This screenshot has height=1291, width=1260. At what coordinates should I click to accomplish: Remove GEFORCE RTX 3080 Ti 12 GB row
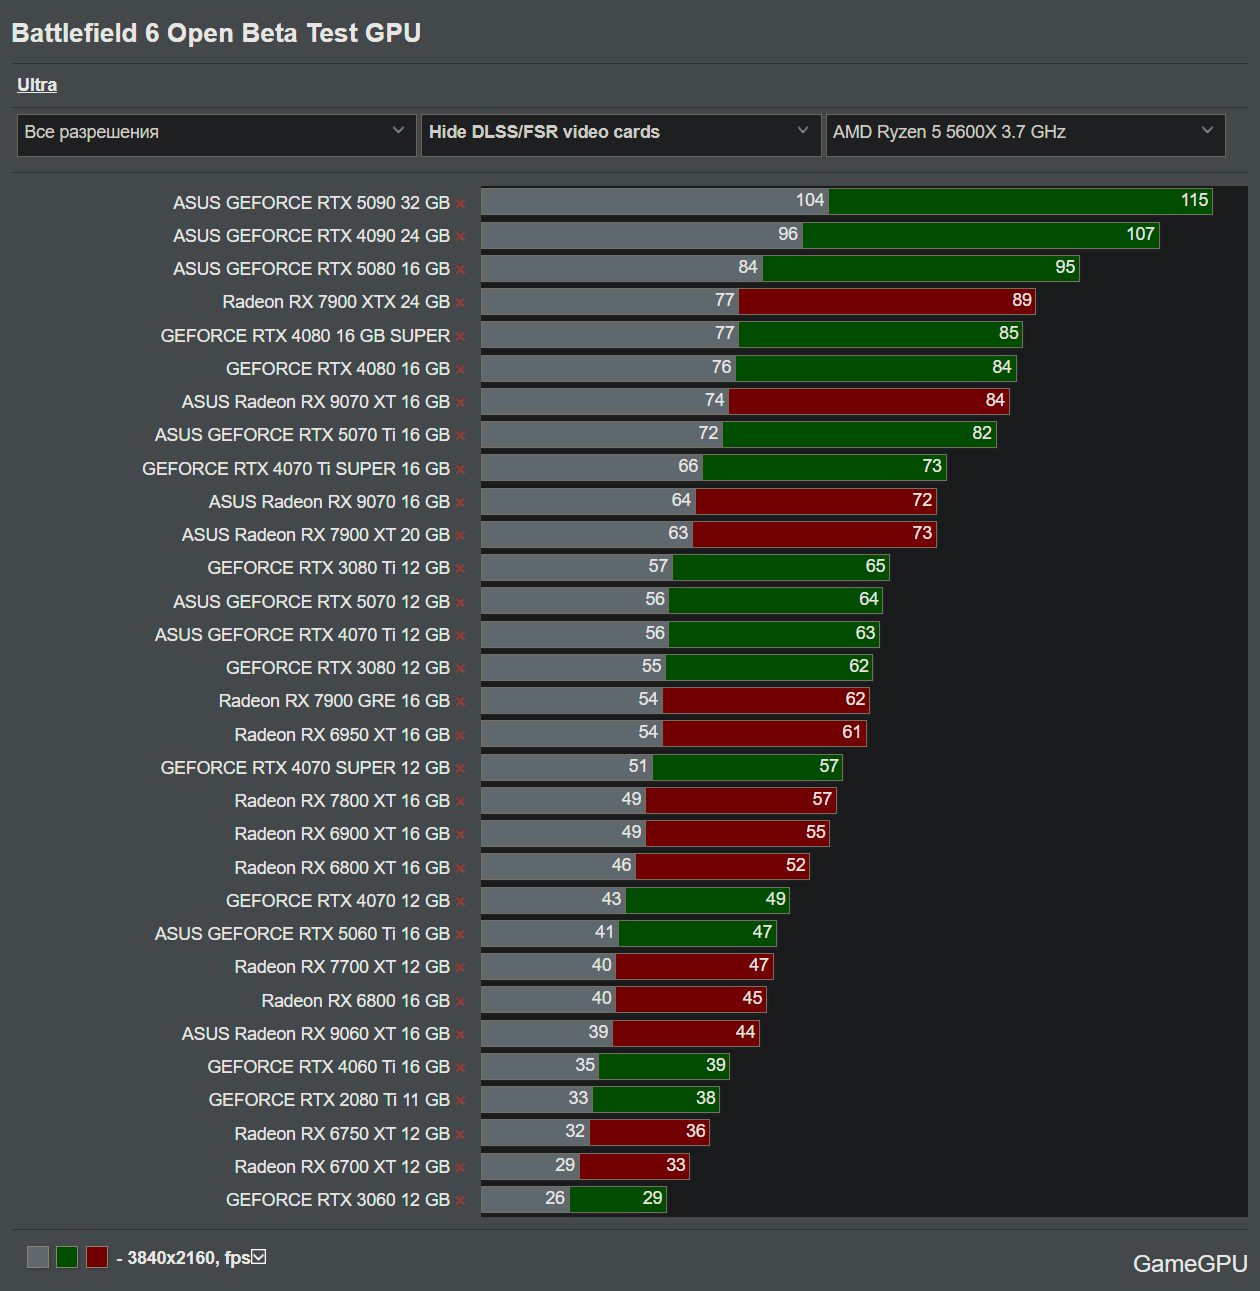[461, 569]
